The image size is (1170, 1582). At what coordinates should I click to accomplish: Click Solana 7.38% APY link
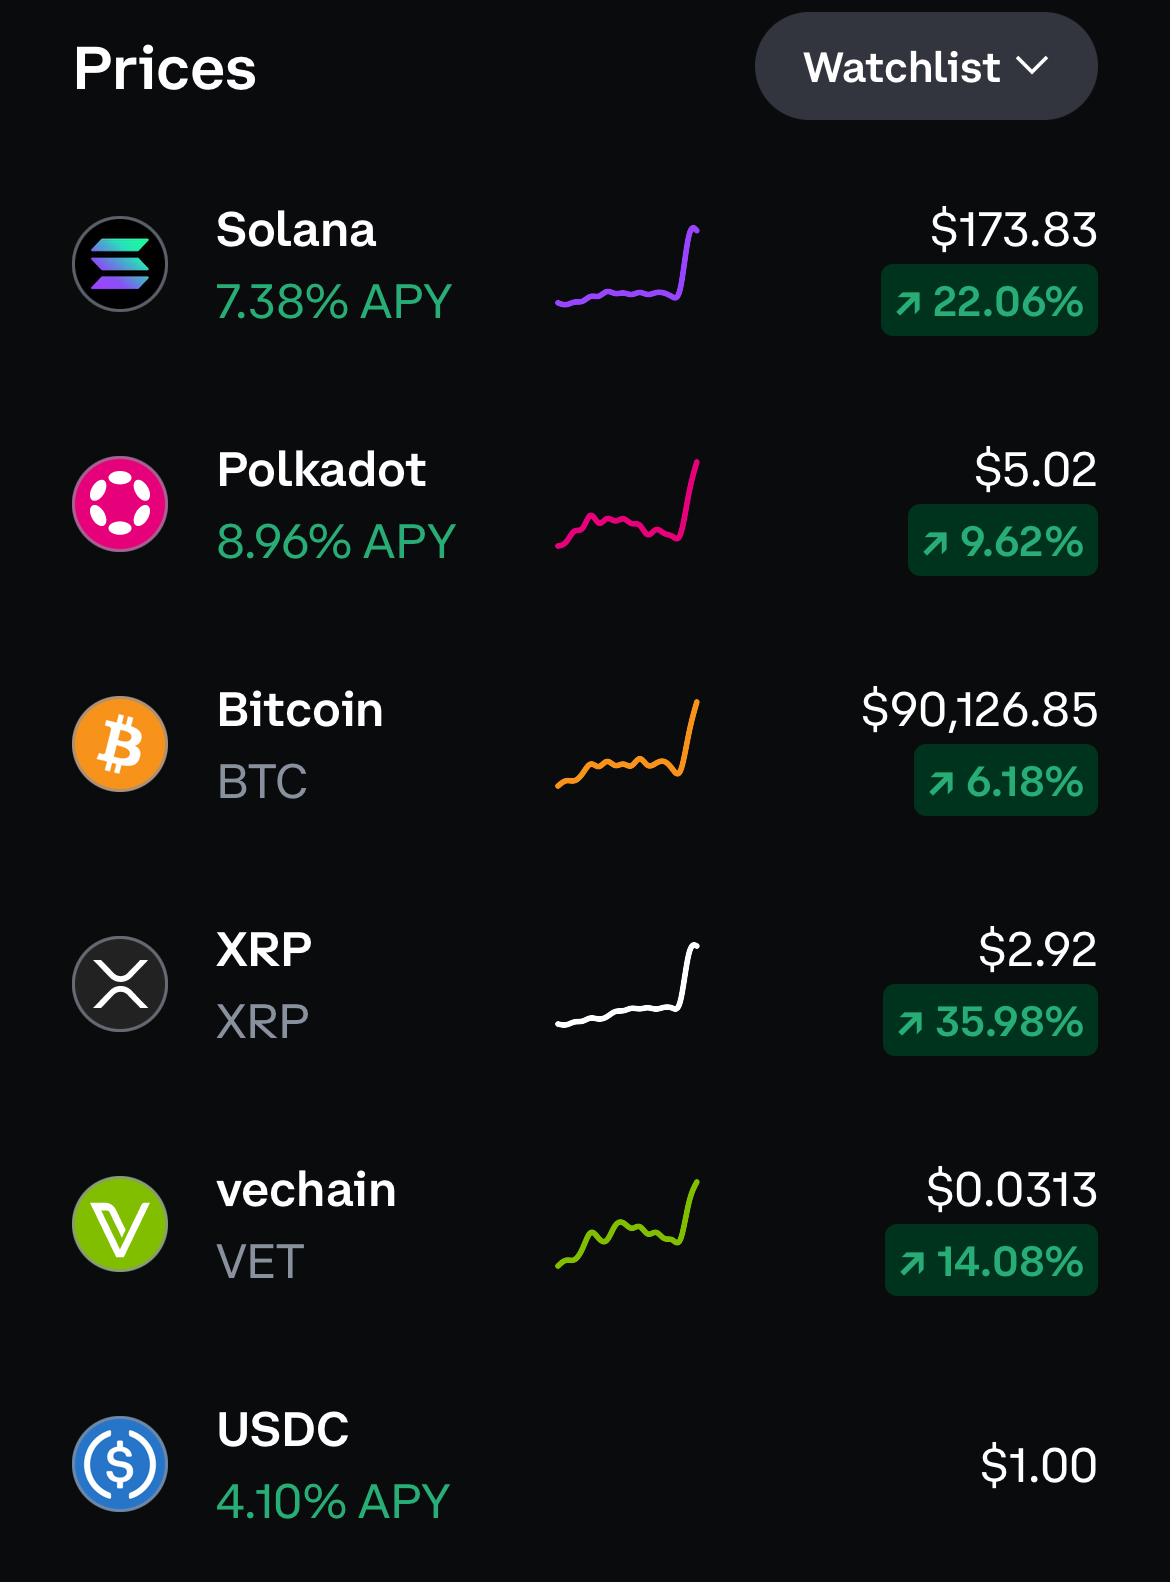(334, 301)
